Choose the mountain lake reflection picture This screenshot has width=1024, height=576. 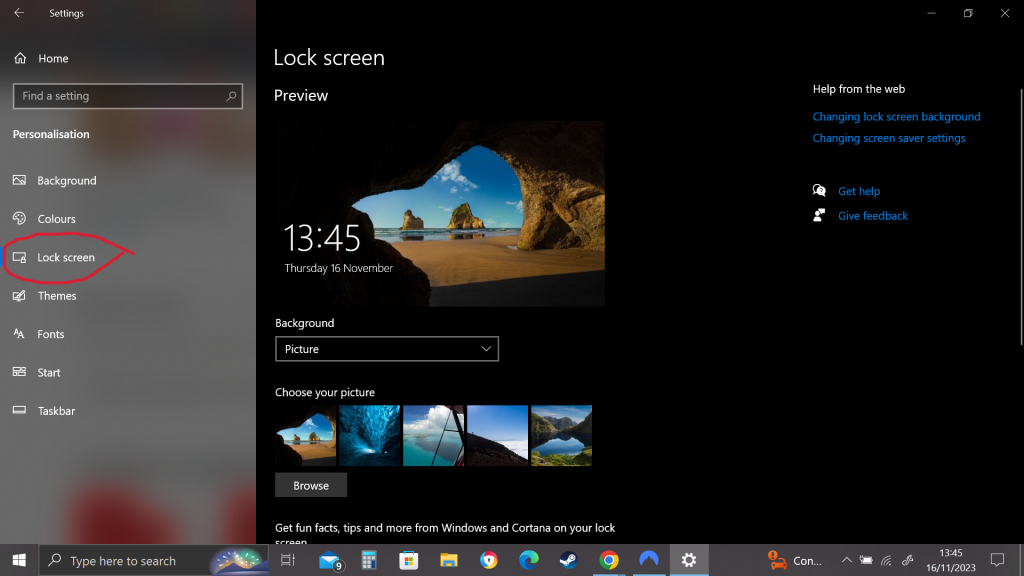(561, 435)
